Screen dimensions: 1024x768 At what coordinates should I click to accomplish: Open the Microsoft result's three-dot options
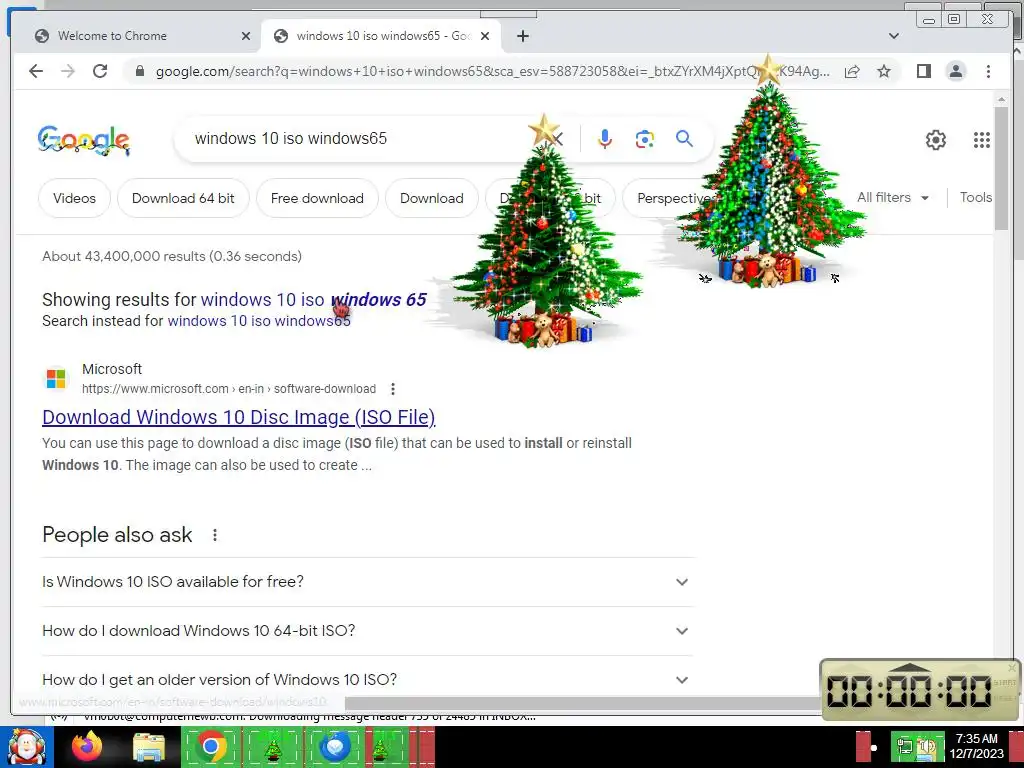click(392, 389)
